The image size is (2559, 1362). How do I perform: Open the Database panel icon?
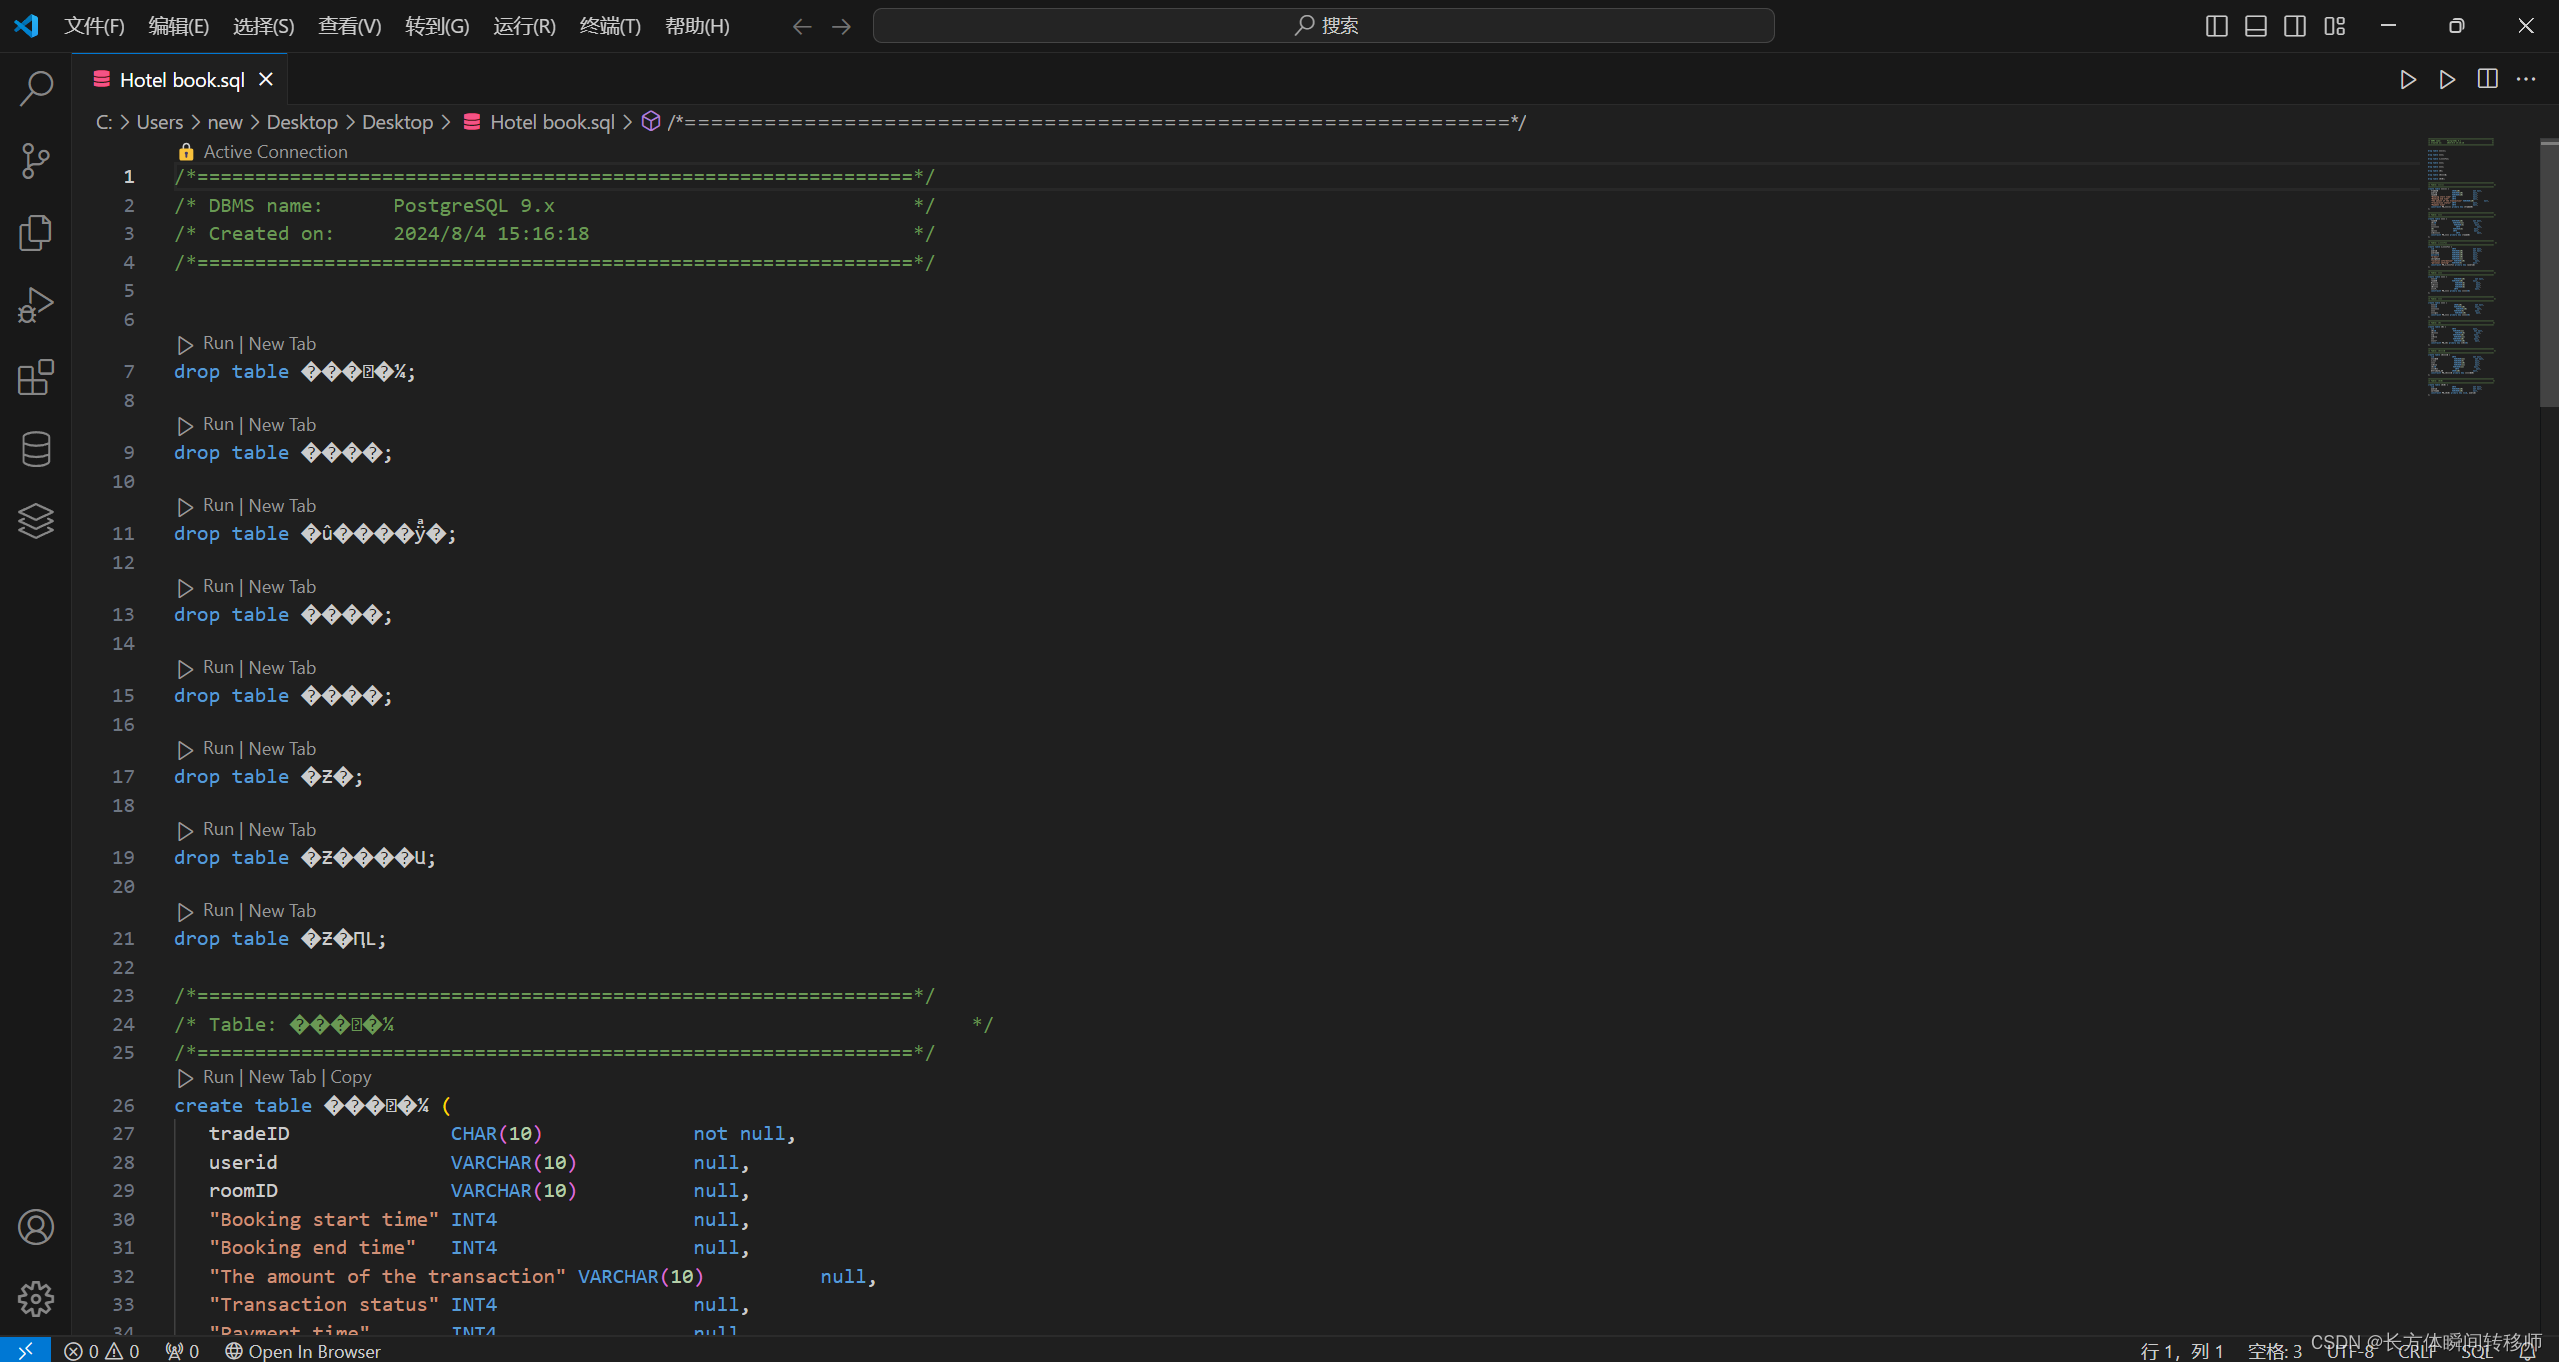click(36, 449)
